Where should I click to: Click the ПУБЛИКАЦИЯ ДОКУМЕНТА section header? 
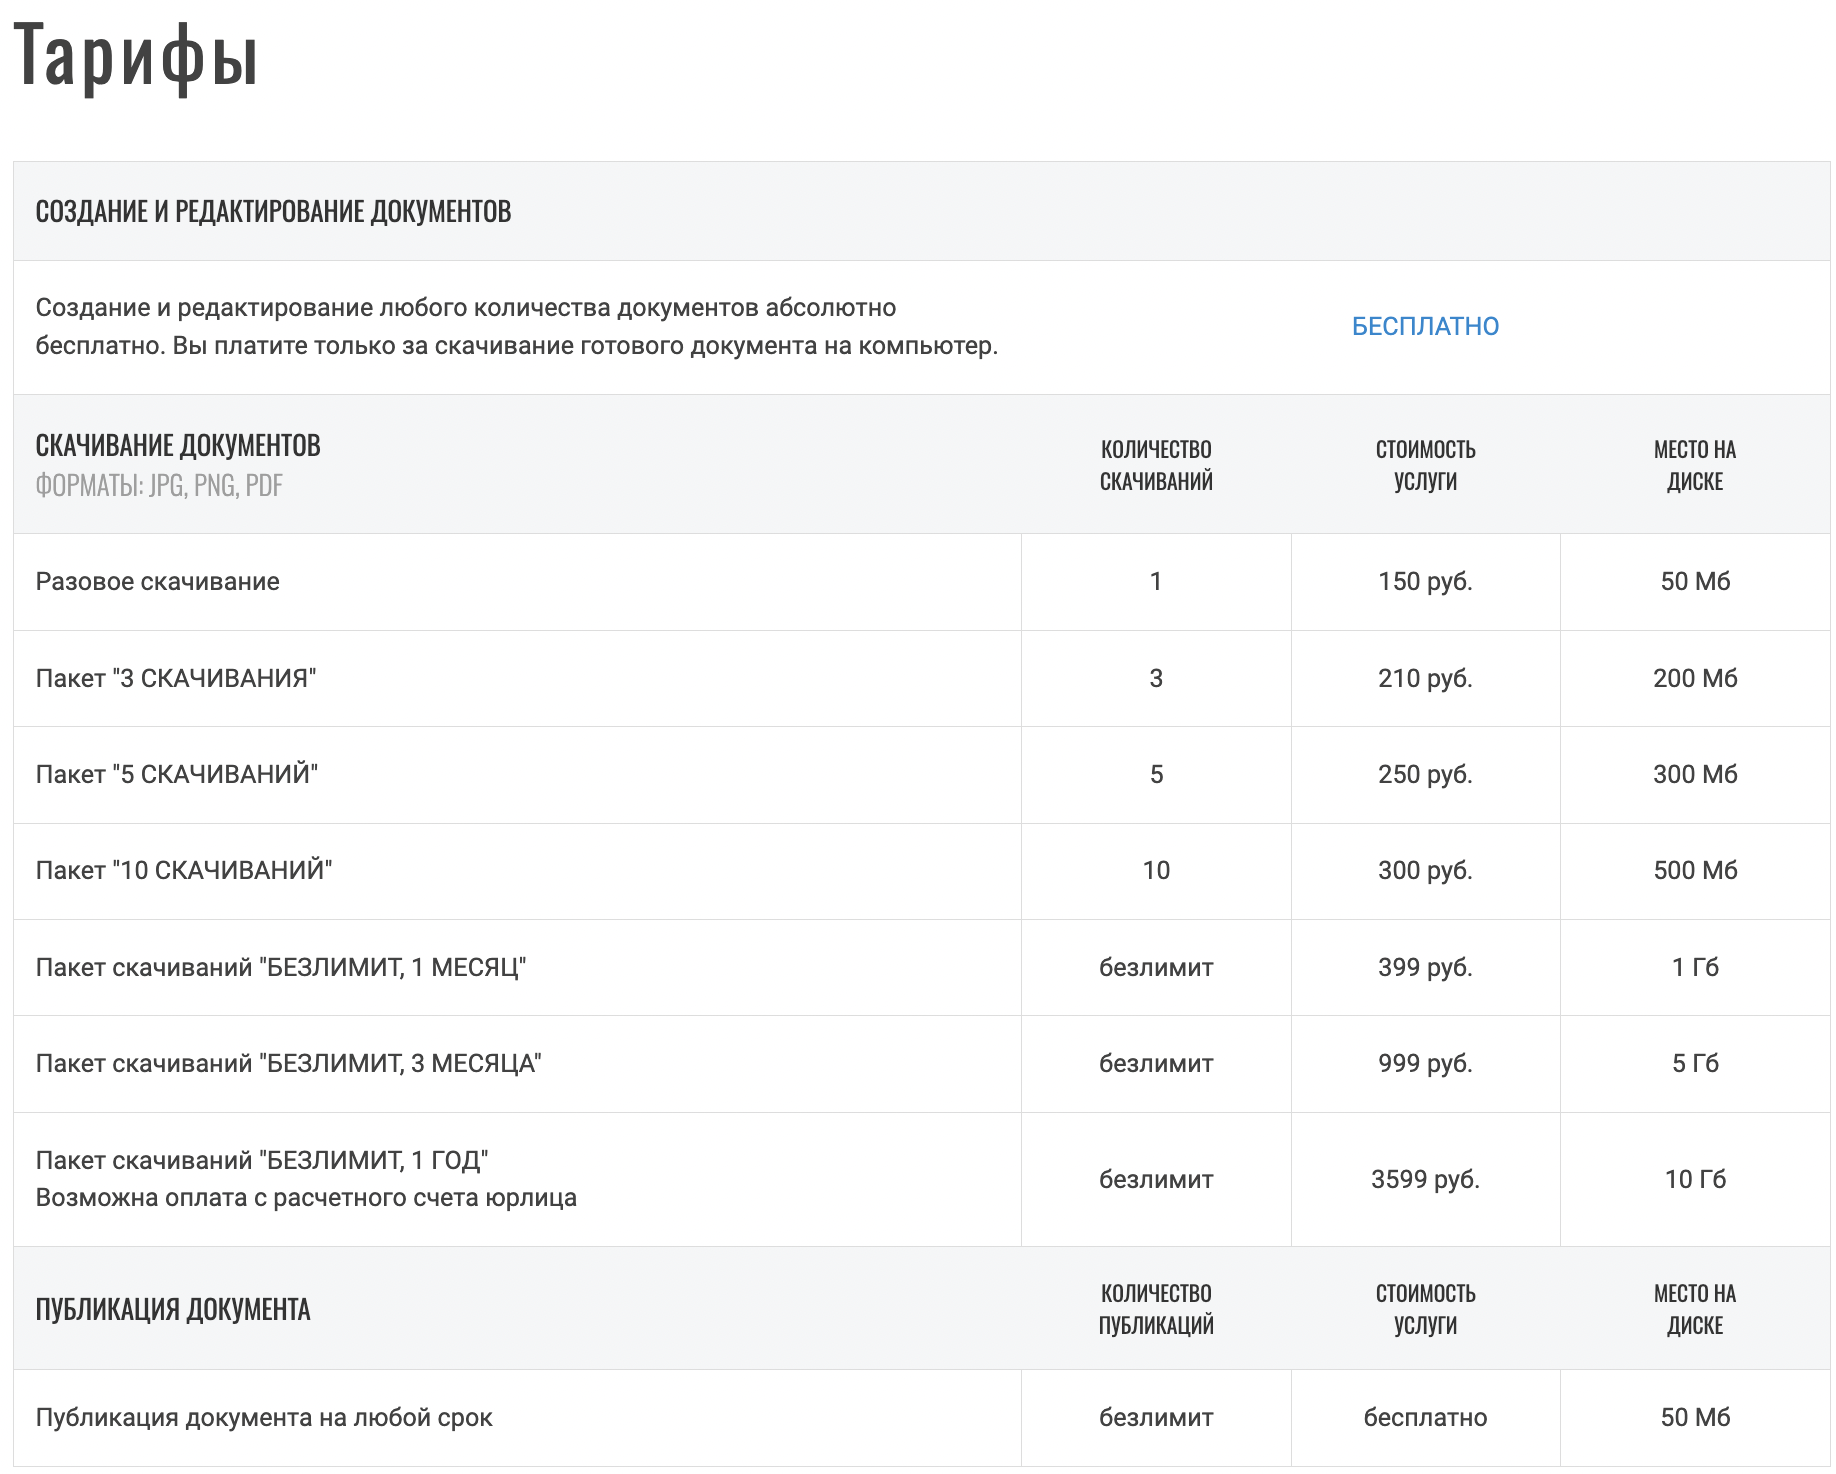point(173,1310)
